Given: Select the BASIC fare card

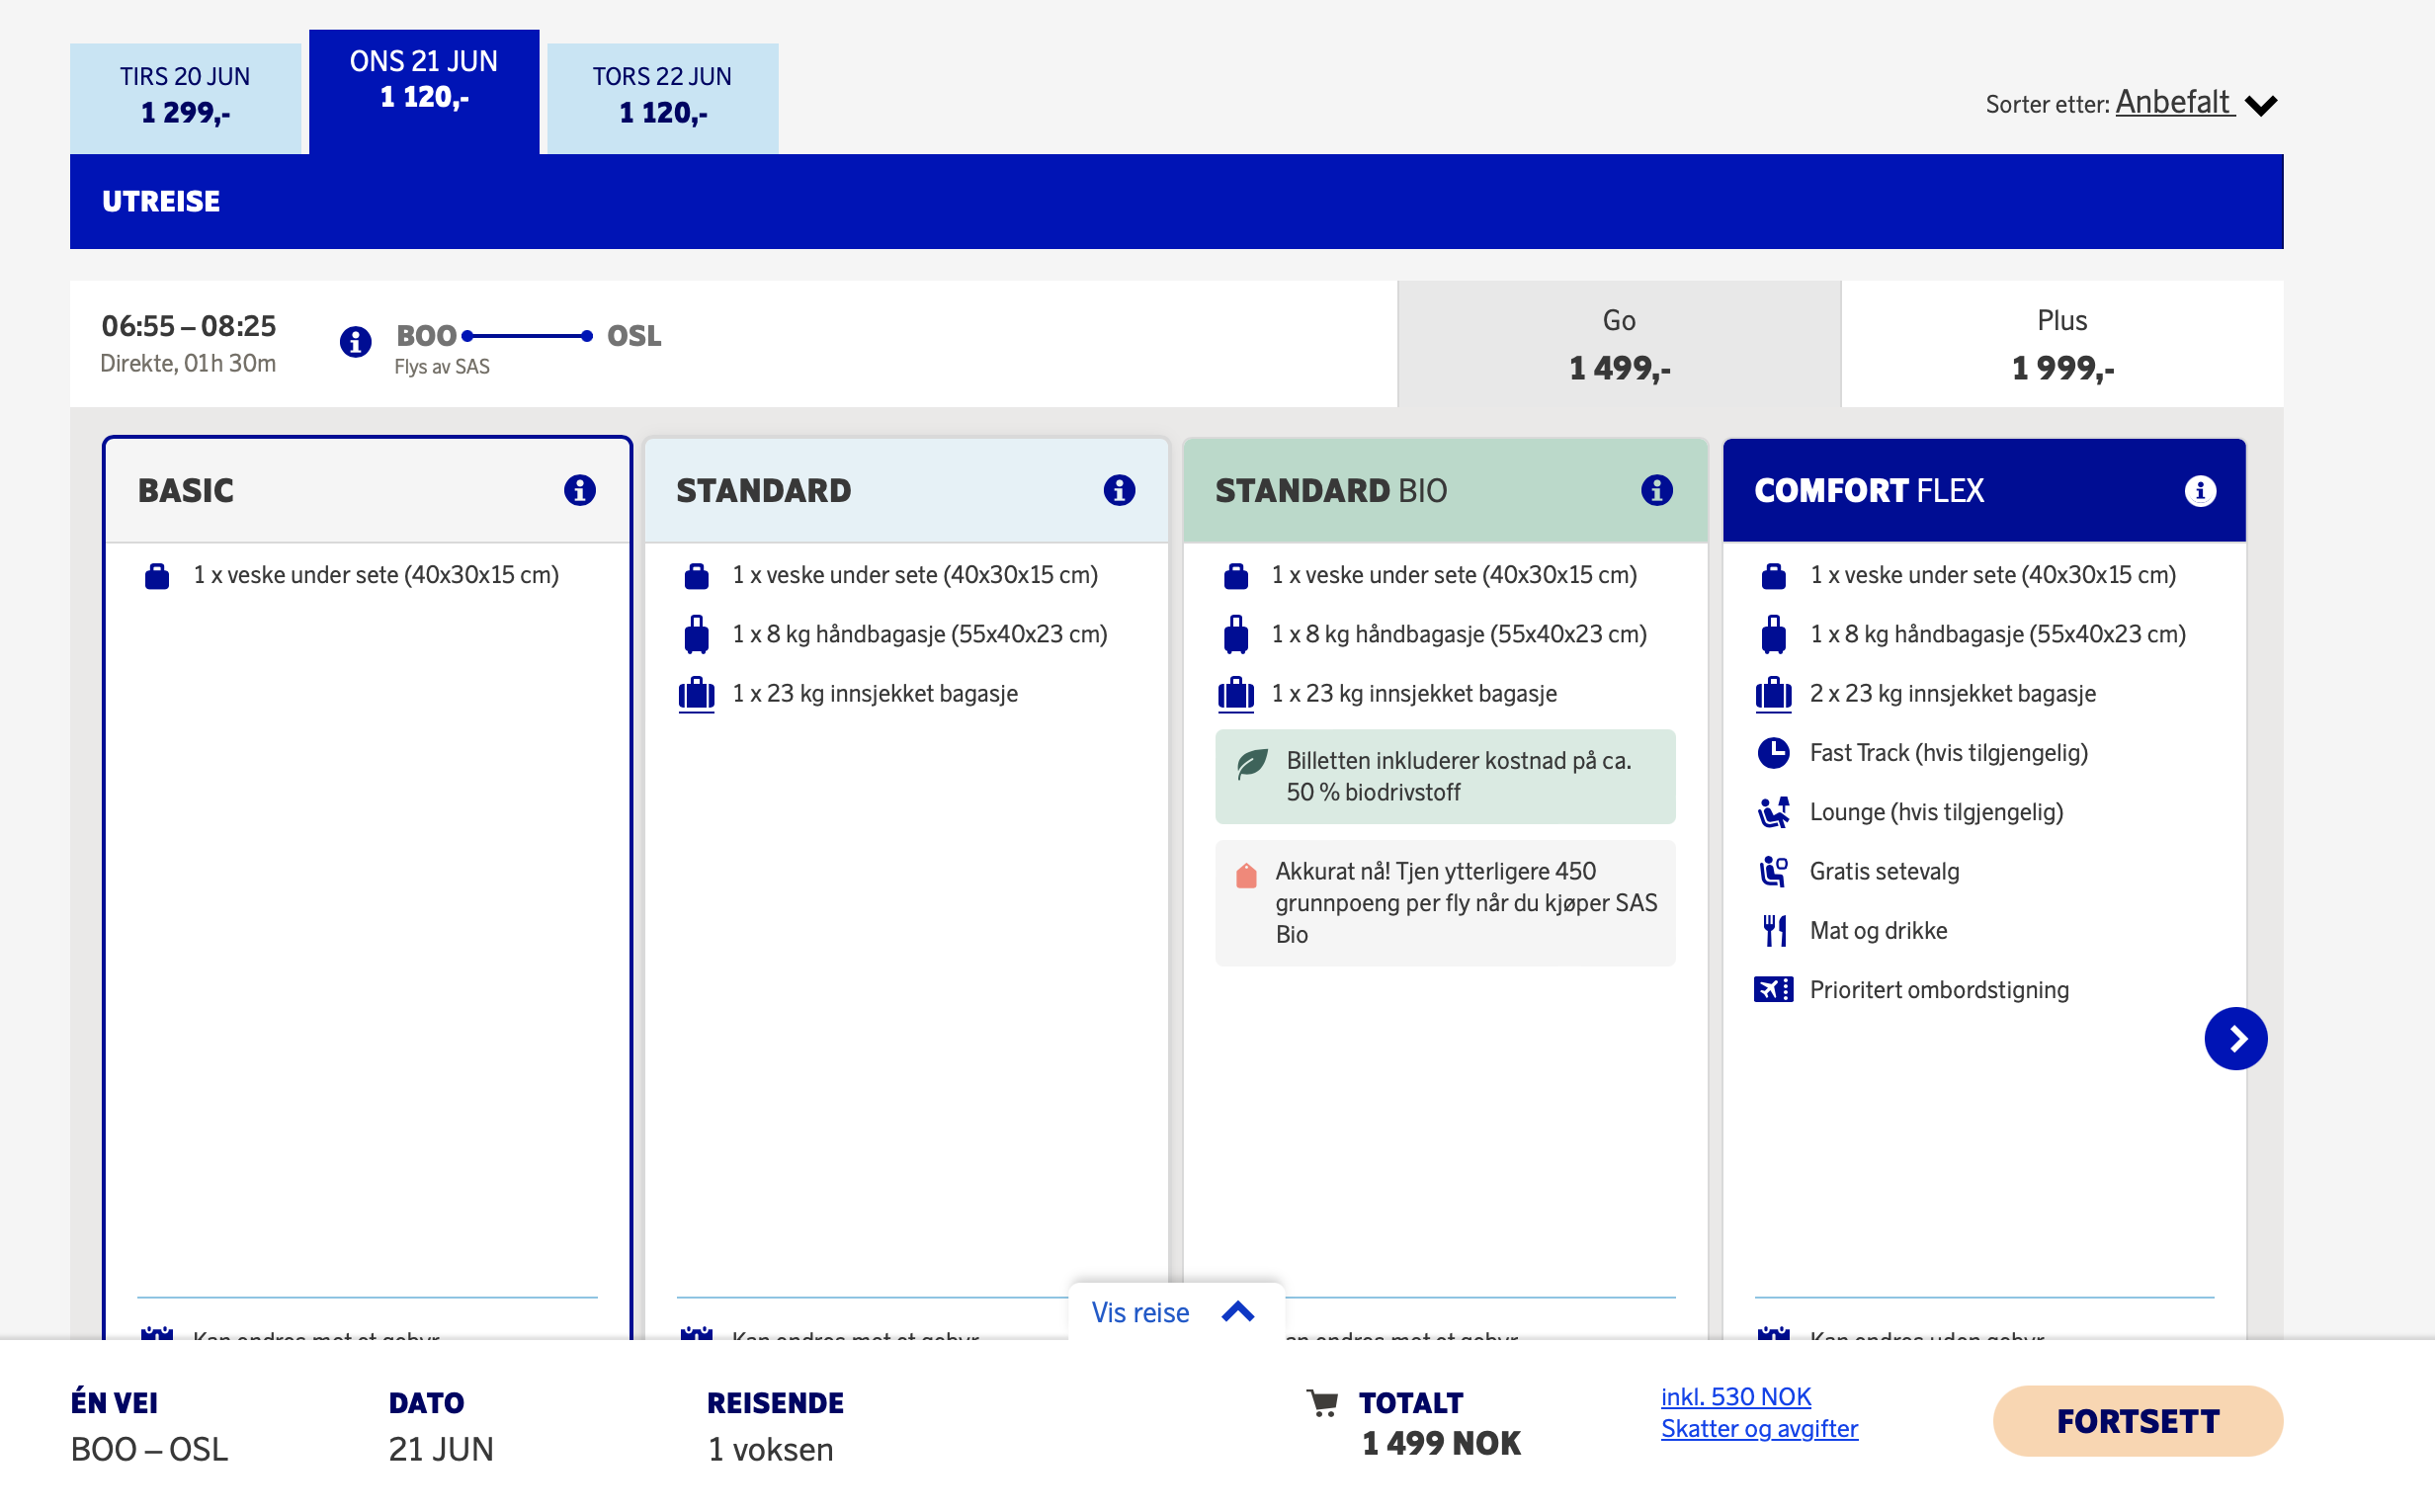Looking at the screenshot, I should coord(367,888).
